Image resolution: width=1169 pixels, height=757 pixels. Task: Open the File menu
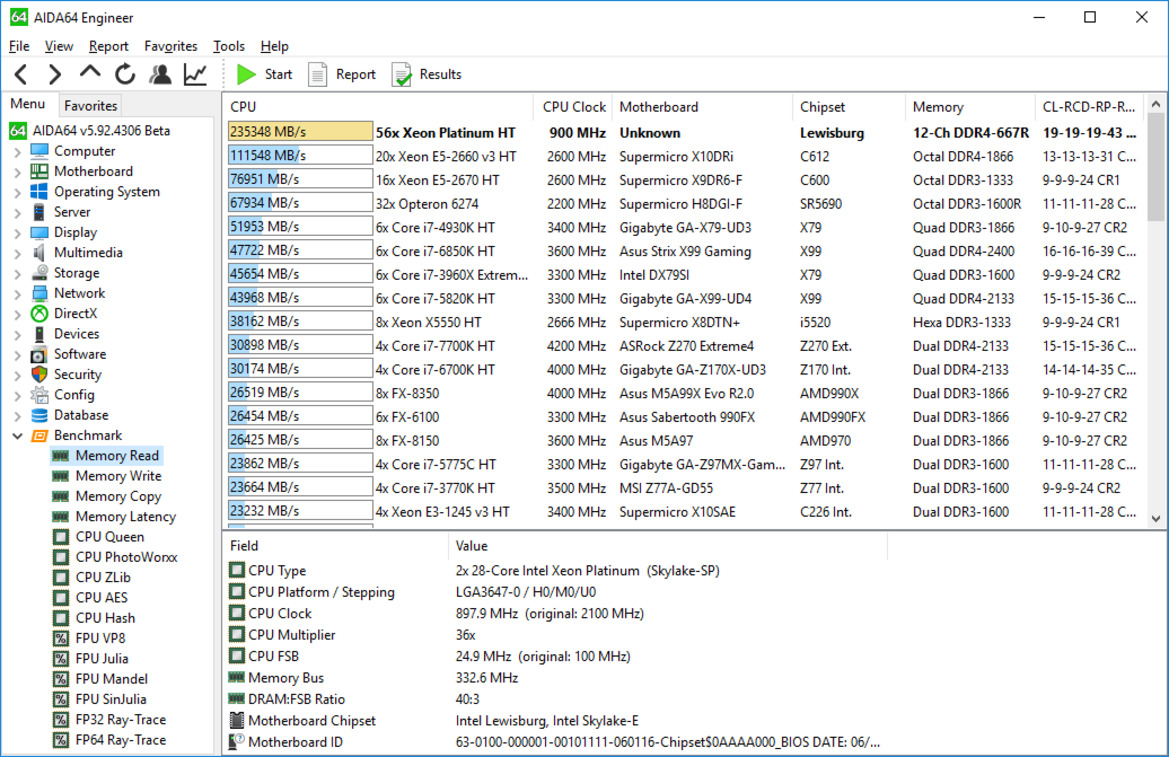pos(19,45)
